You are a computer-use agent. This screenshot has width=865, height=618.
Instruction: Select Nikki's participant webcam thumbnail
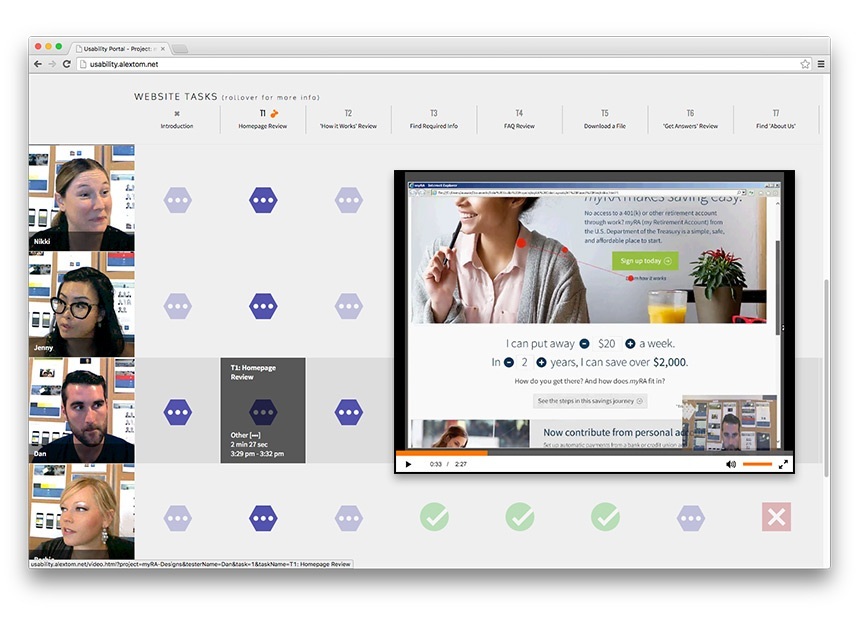pyautogui.click(x=82, y=198)
